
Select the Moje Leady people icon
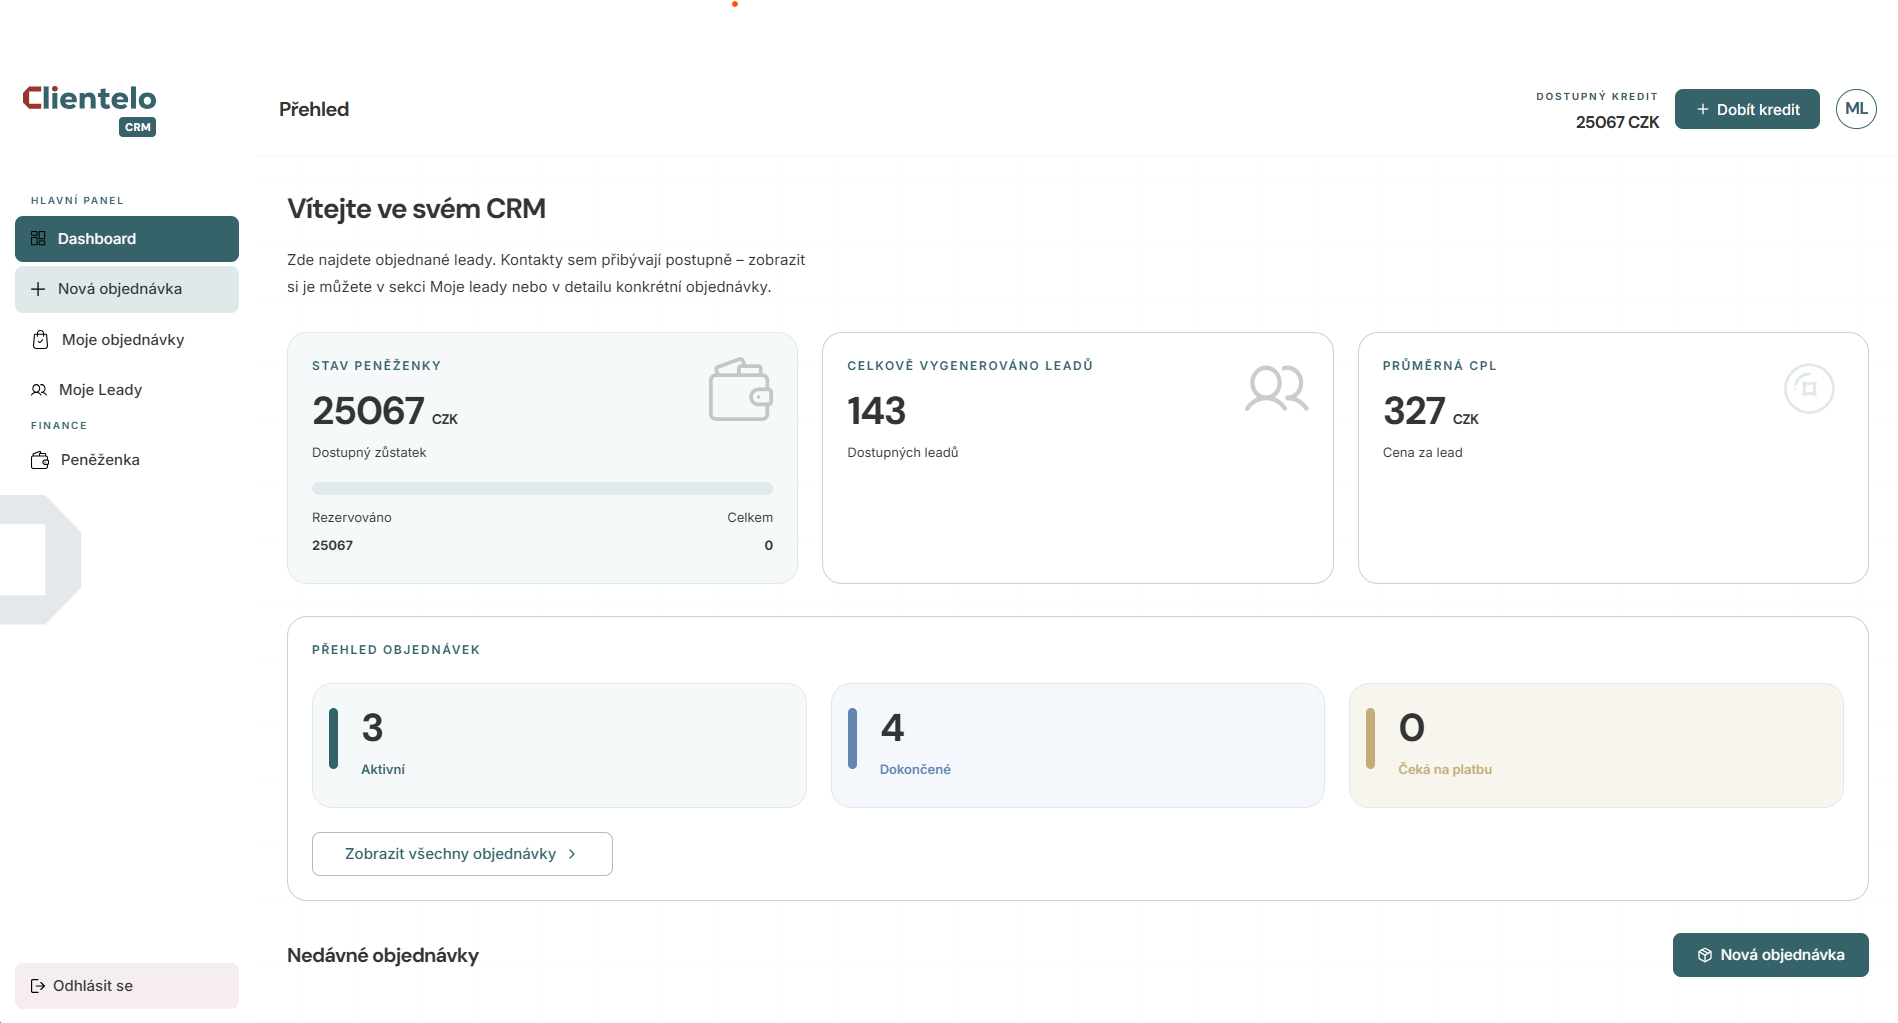[x=38, y=390]
